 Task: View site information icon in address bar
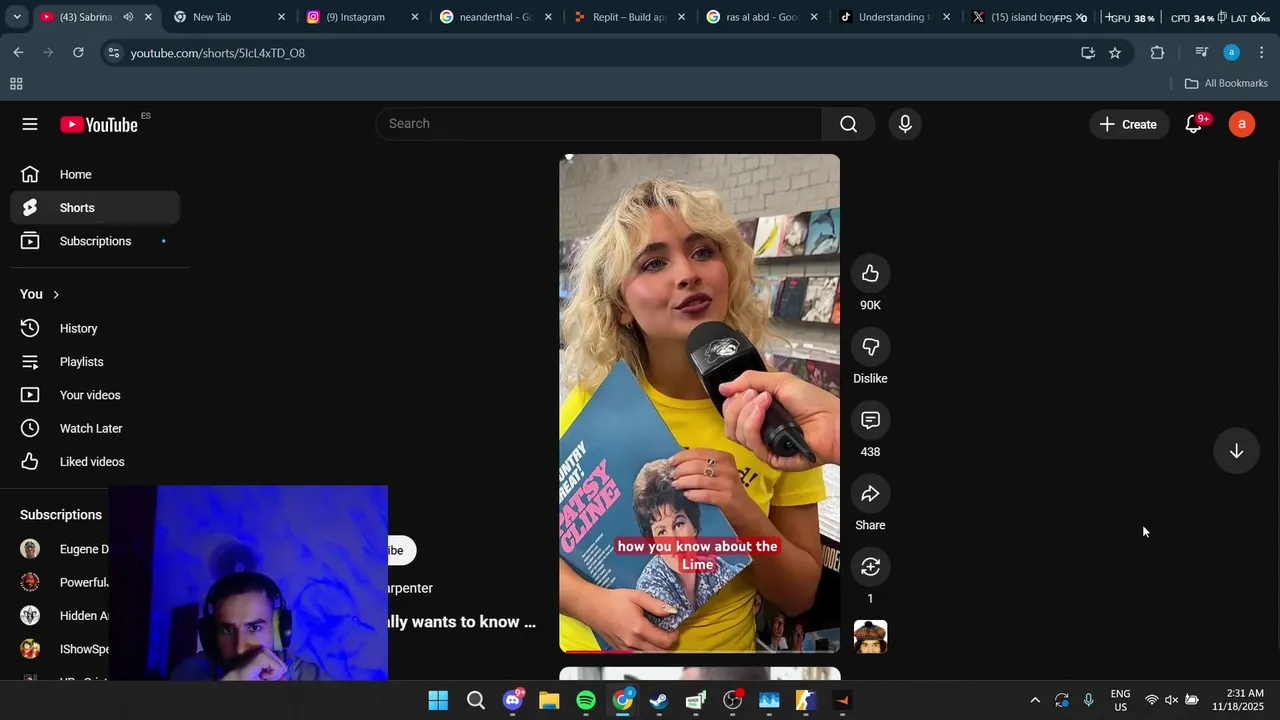point(114,52)
